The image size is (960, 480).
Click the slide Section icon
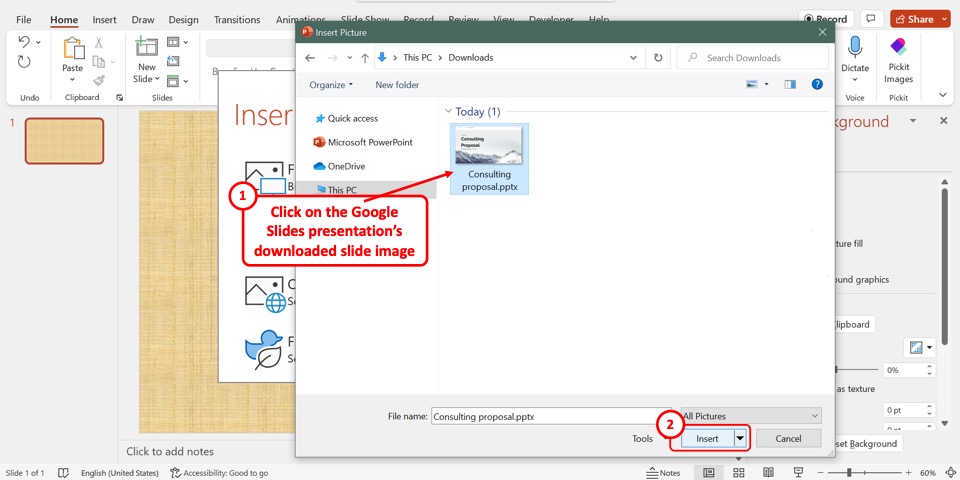click(x=173, y=80)
